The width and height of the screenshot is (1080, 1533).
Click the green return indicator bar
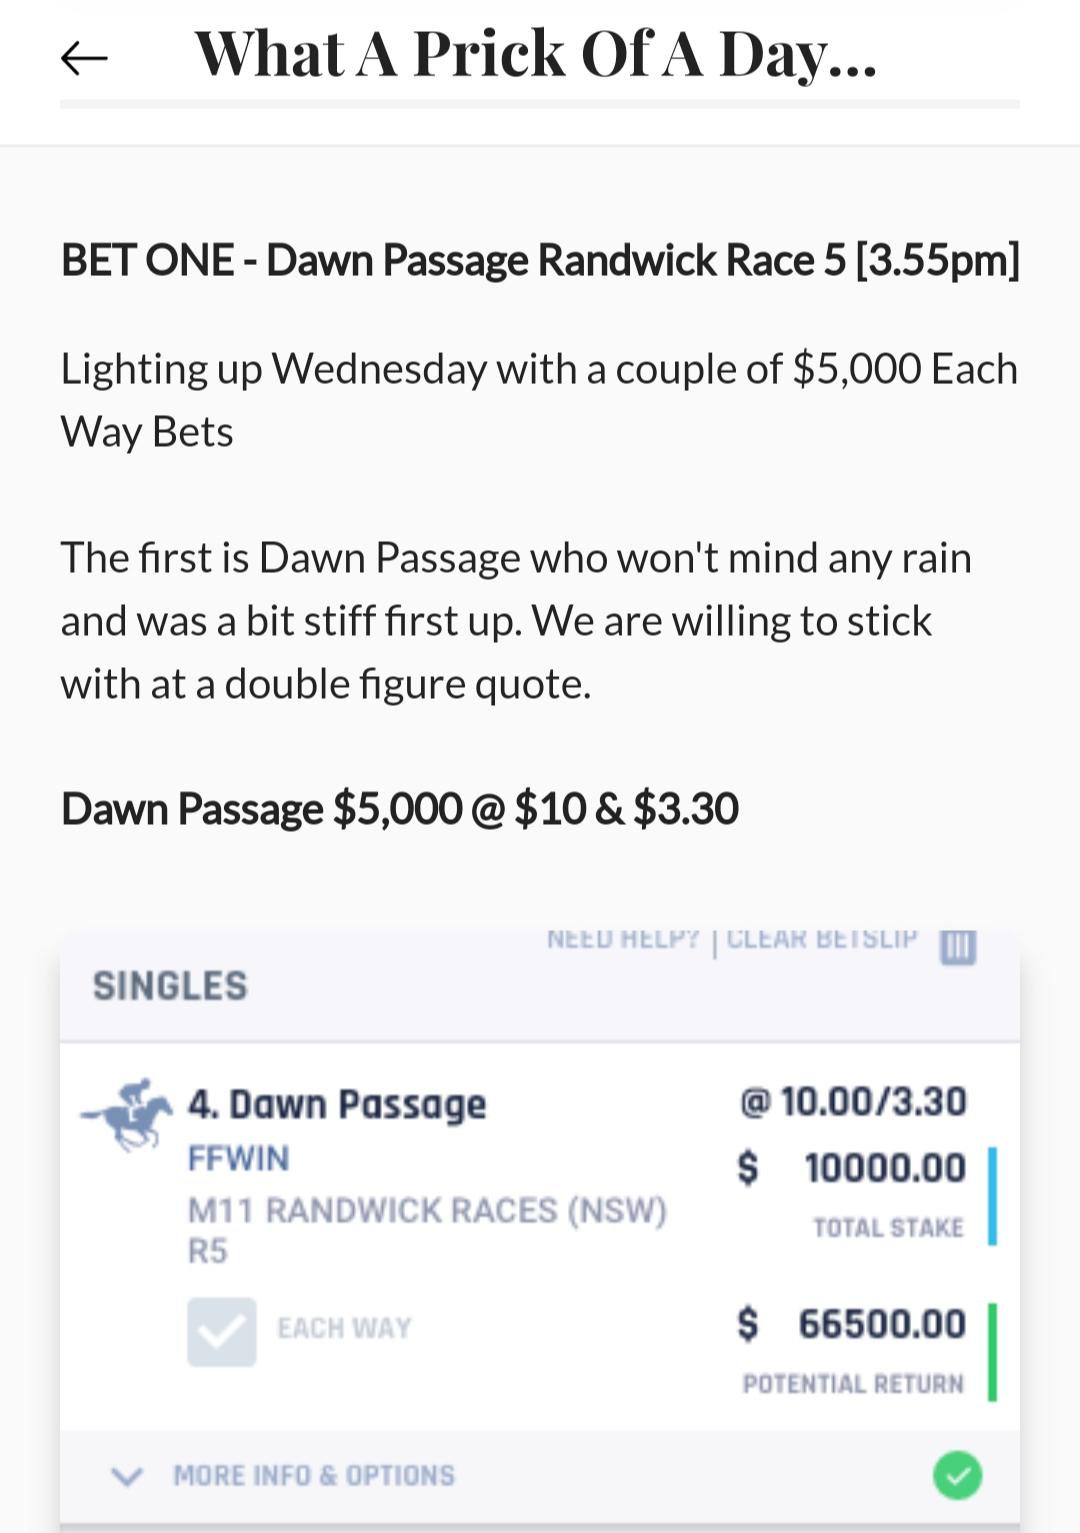tap(992, 1352)
